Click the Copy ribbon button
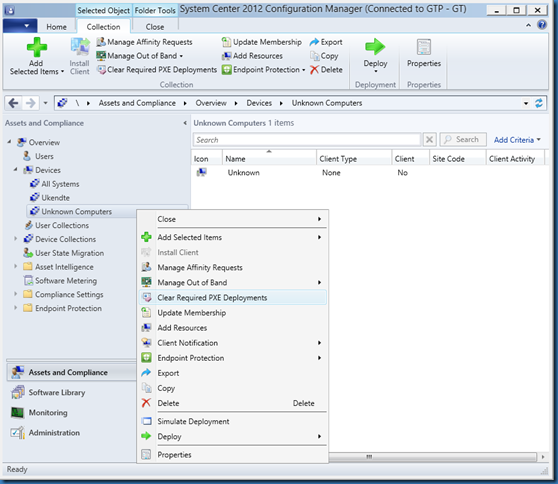Viewport: 558px width, 484px height. tap(324, 56)
